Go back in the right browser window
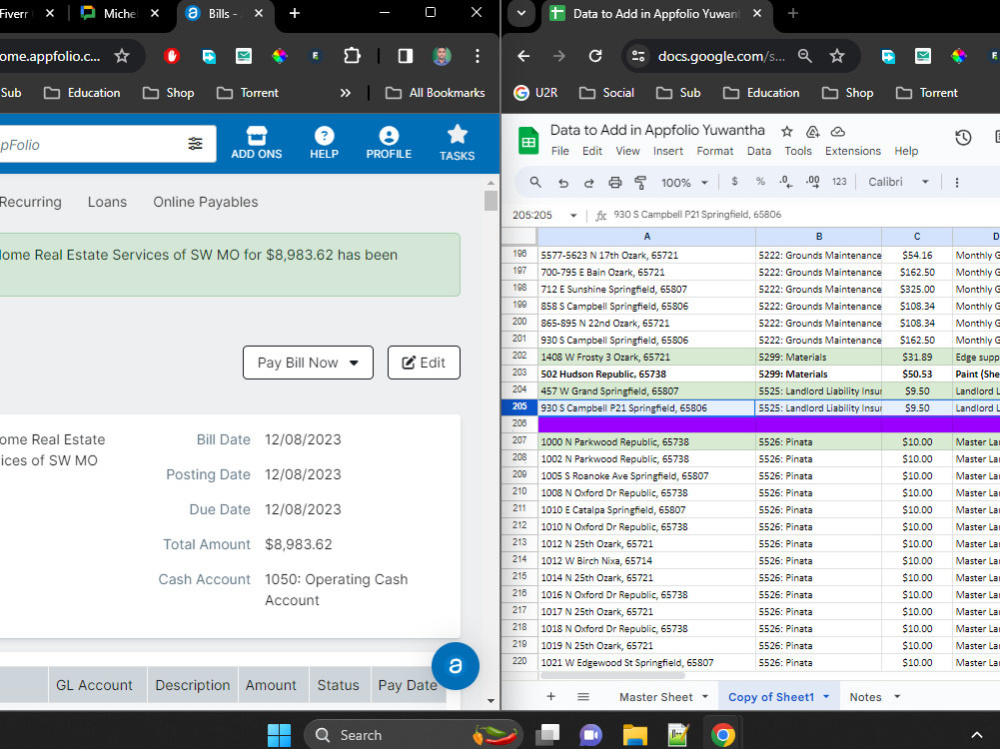The height and width of the screenshot is (749, 1000). tap(524, 56)
